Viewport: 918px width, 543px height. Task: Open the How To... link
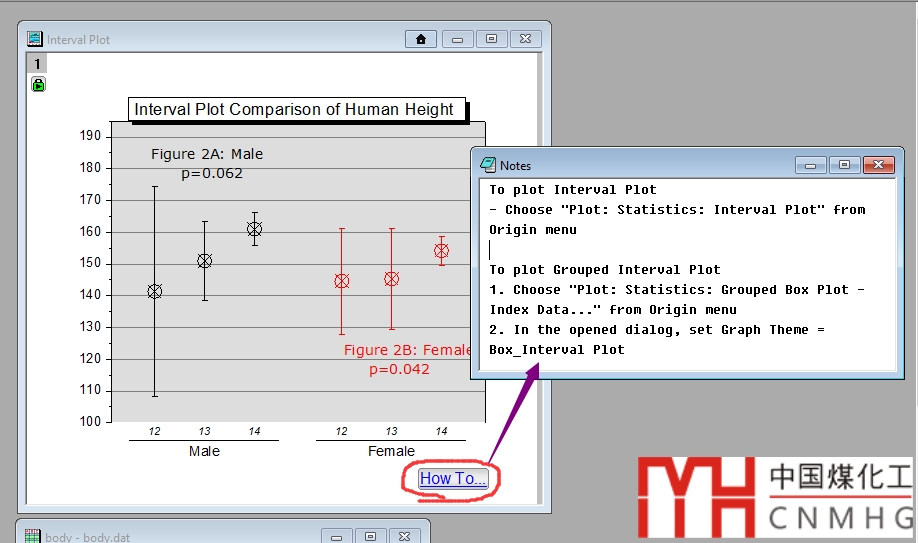click(x=453, y=478)
